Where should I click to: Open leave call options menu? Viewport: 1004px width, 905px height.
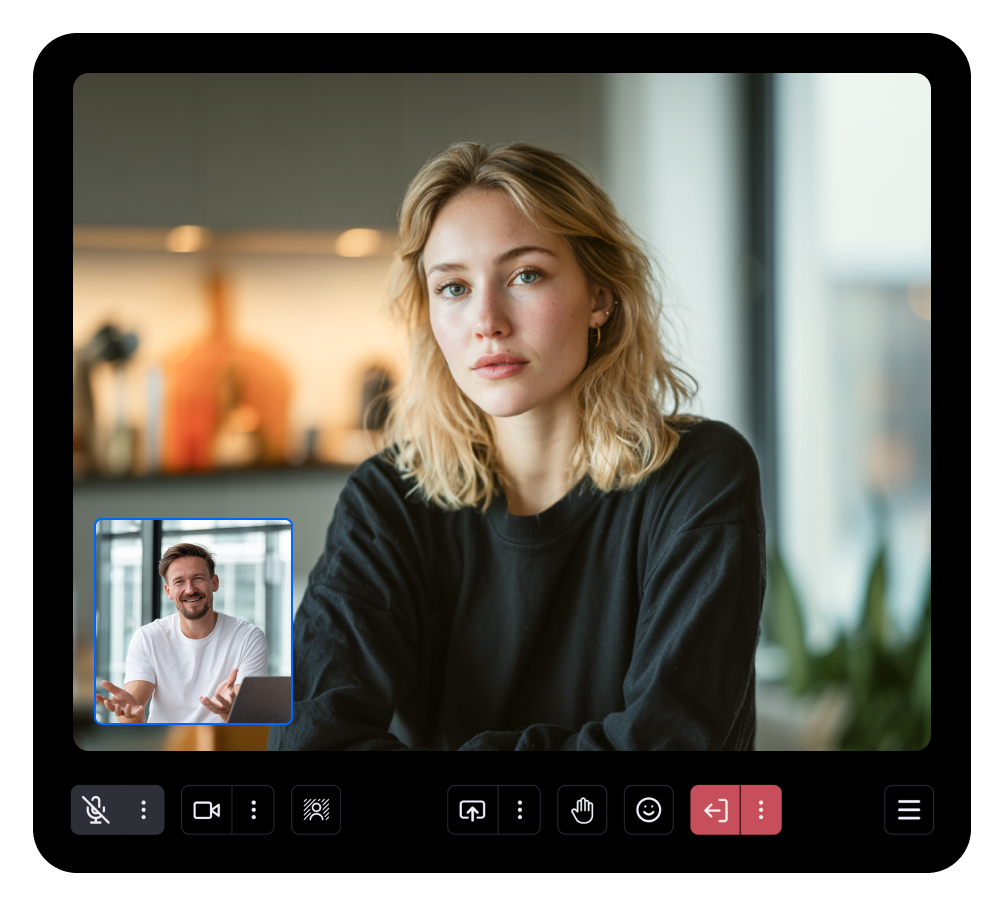pyautogui.click(x=761, y=810)
